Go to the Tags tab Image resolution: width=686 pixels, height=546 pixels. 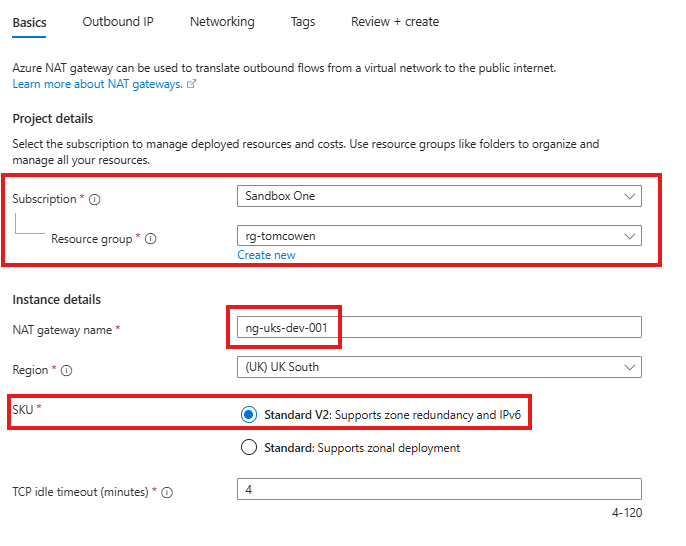coord(302,21)
